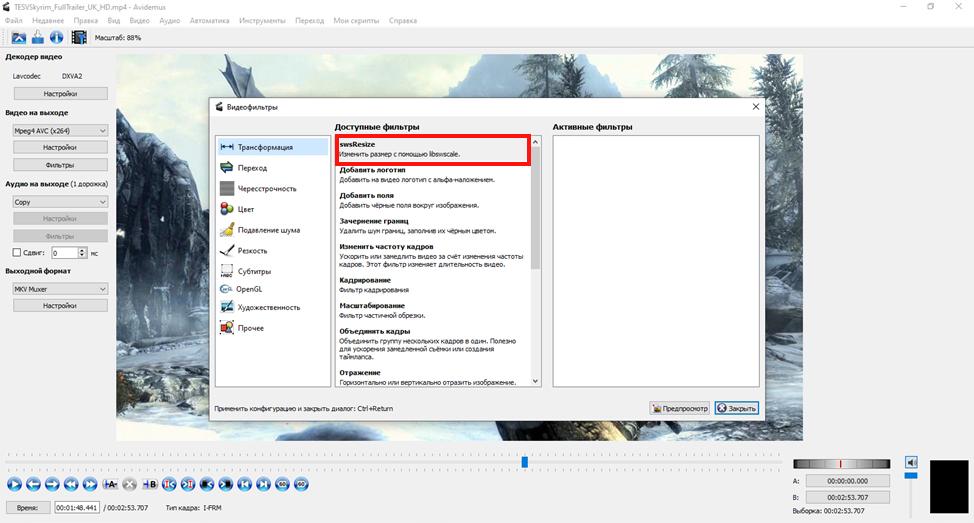
Task: Jump to next keyframe (double right arrows)
Action: tap(90, 484)
